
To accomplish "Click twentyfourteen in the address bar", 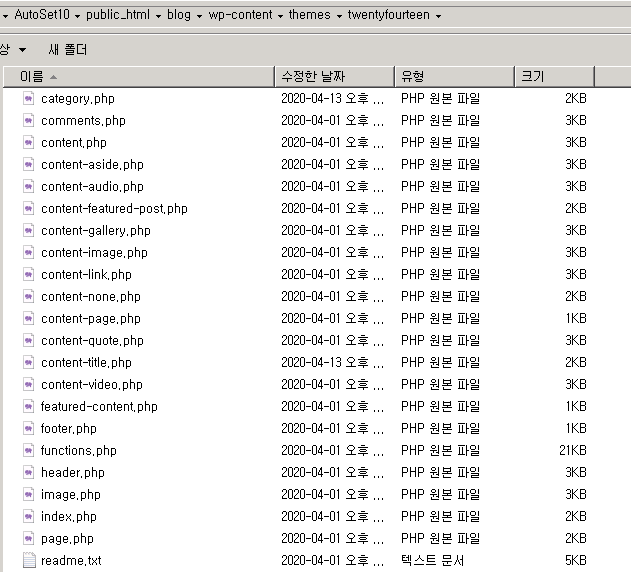I will tap(389, 15).
